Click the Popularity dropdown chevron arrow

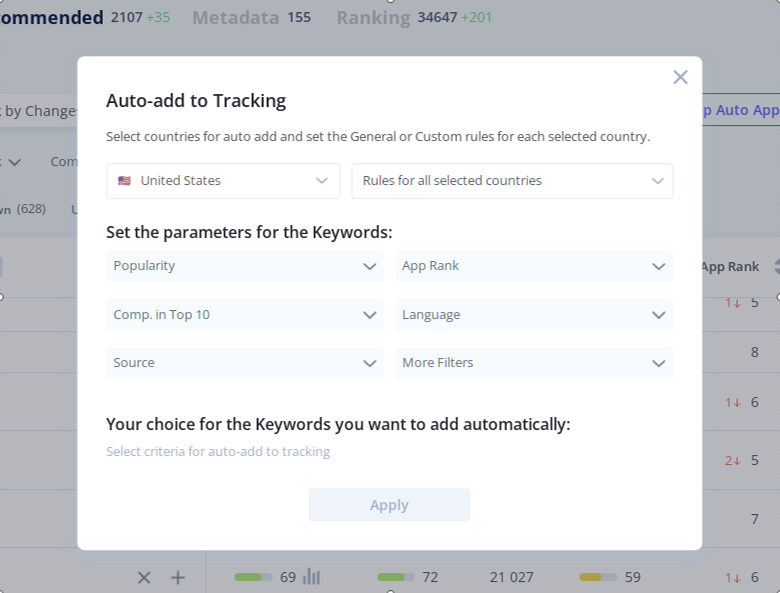tap(370, 266)
